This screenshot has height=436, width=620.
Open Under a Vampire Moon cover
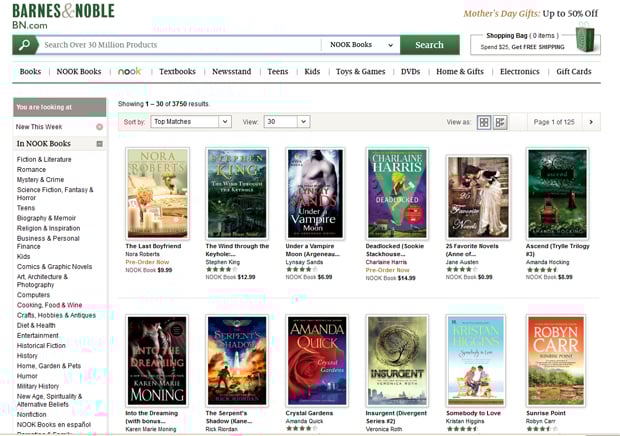pos(315,193)
